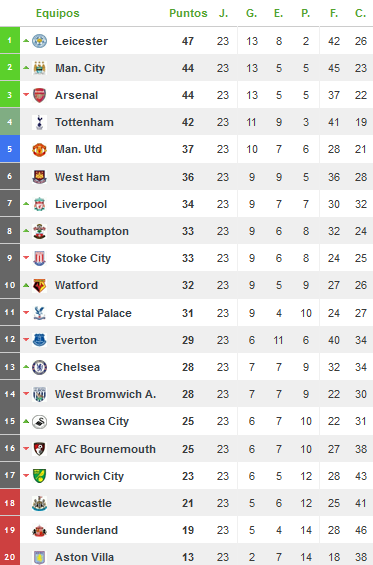Image resolution: width=373 pixels, height=565 pixels.
Task: Sort table by Puntos column header
Action: tap(188, 13)
